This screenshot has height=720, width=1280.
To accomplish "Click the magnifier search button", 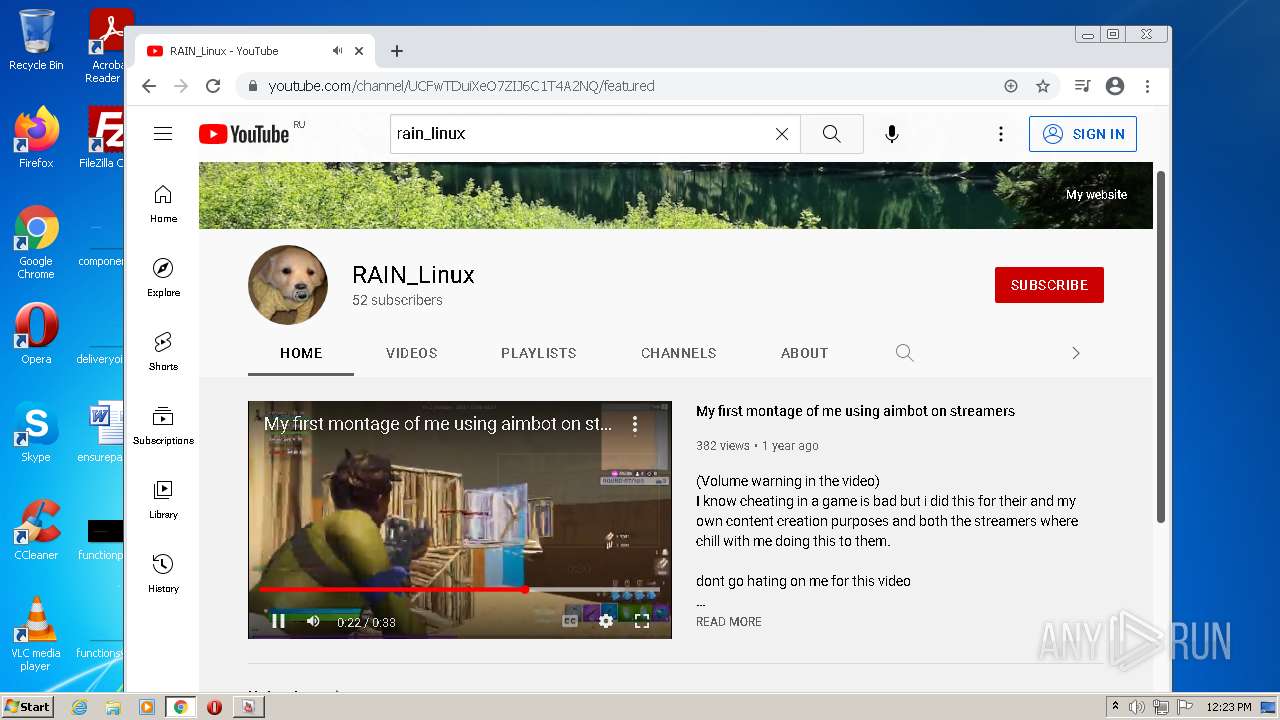I will click(x=831, y=134).
